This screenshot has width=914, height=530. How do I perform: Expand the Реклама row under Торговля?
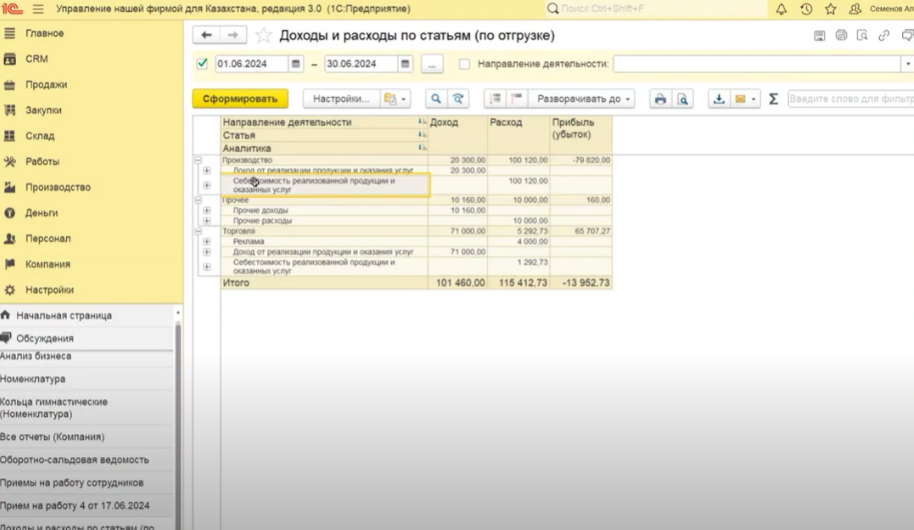[x=207, y=241]
